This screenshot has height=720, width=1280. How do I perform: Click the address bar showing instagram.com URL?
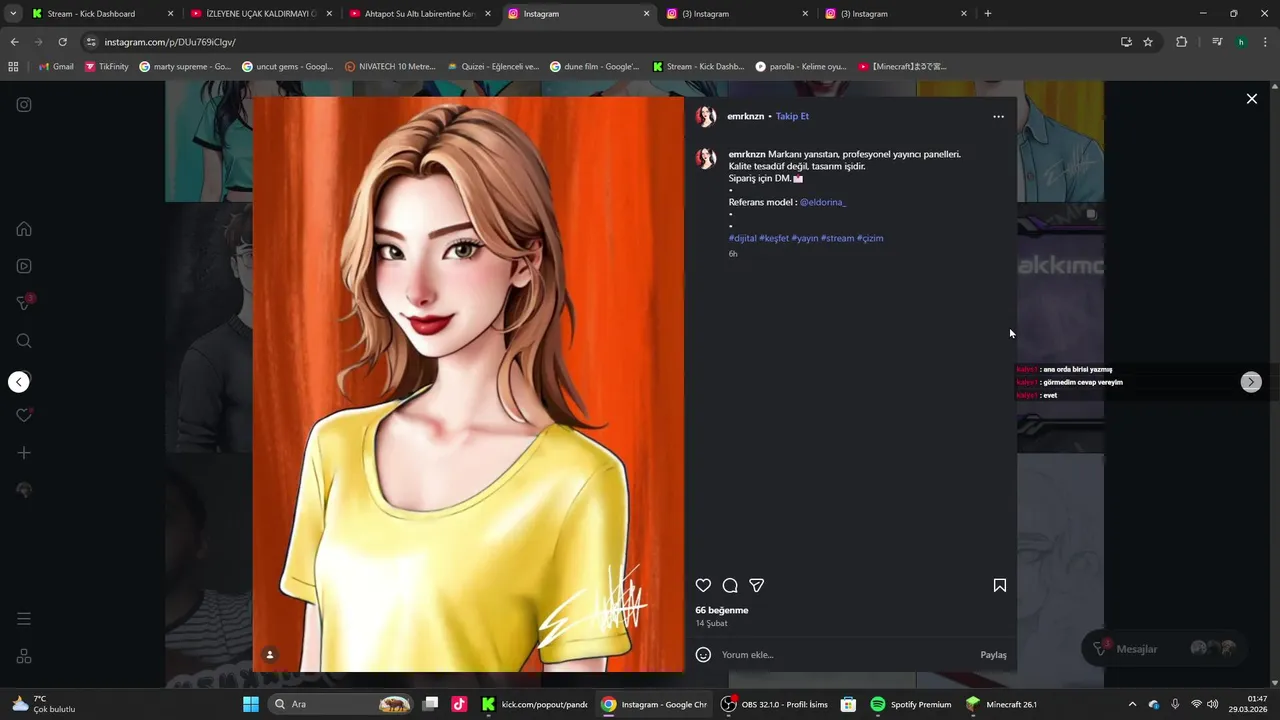pos(600,42)
